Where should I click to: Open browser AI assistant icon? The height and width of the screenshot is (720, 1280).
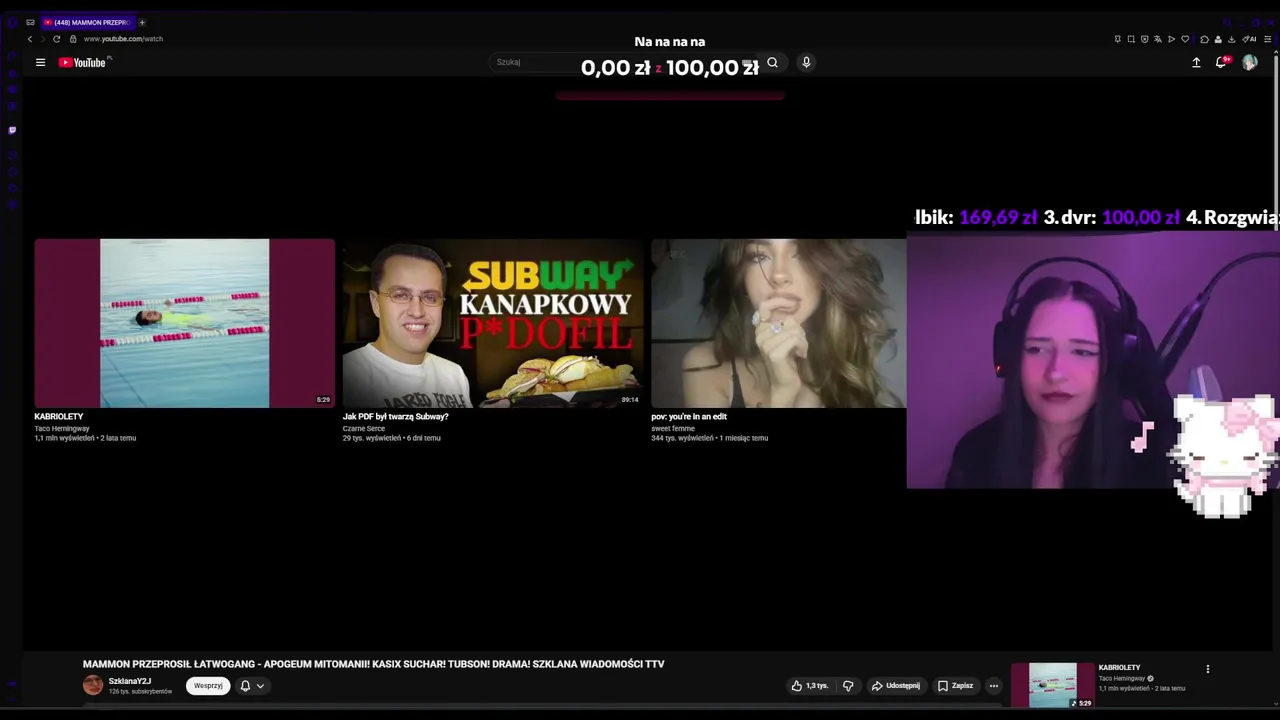(1249, 39)
